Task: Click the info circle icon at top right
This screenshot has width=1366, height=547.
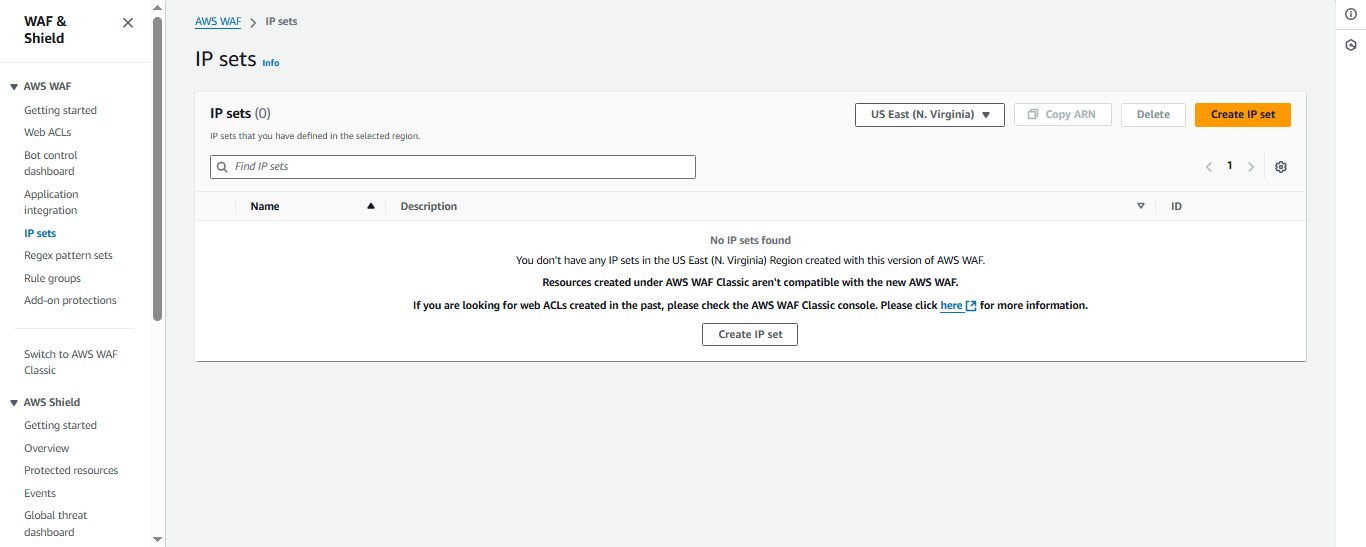Action: (1350, 14)
